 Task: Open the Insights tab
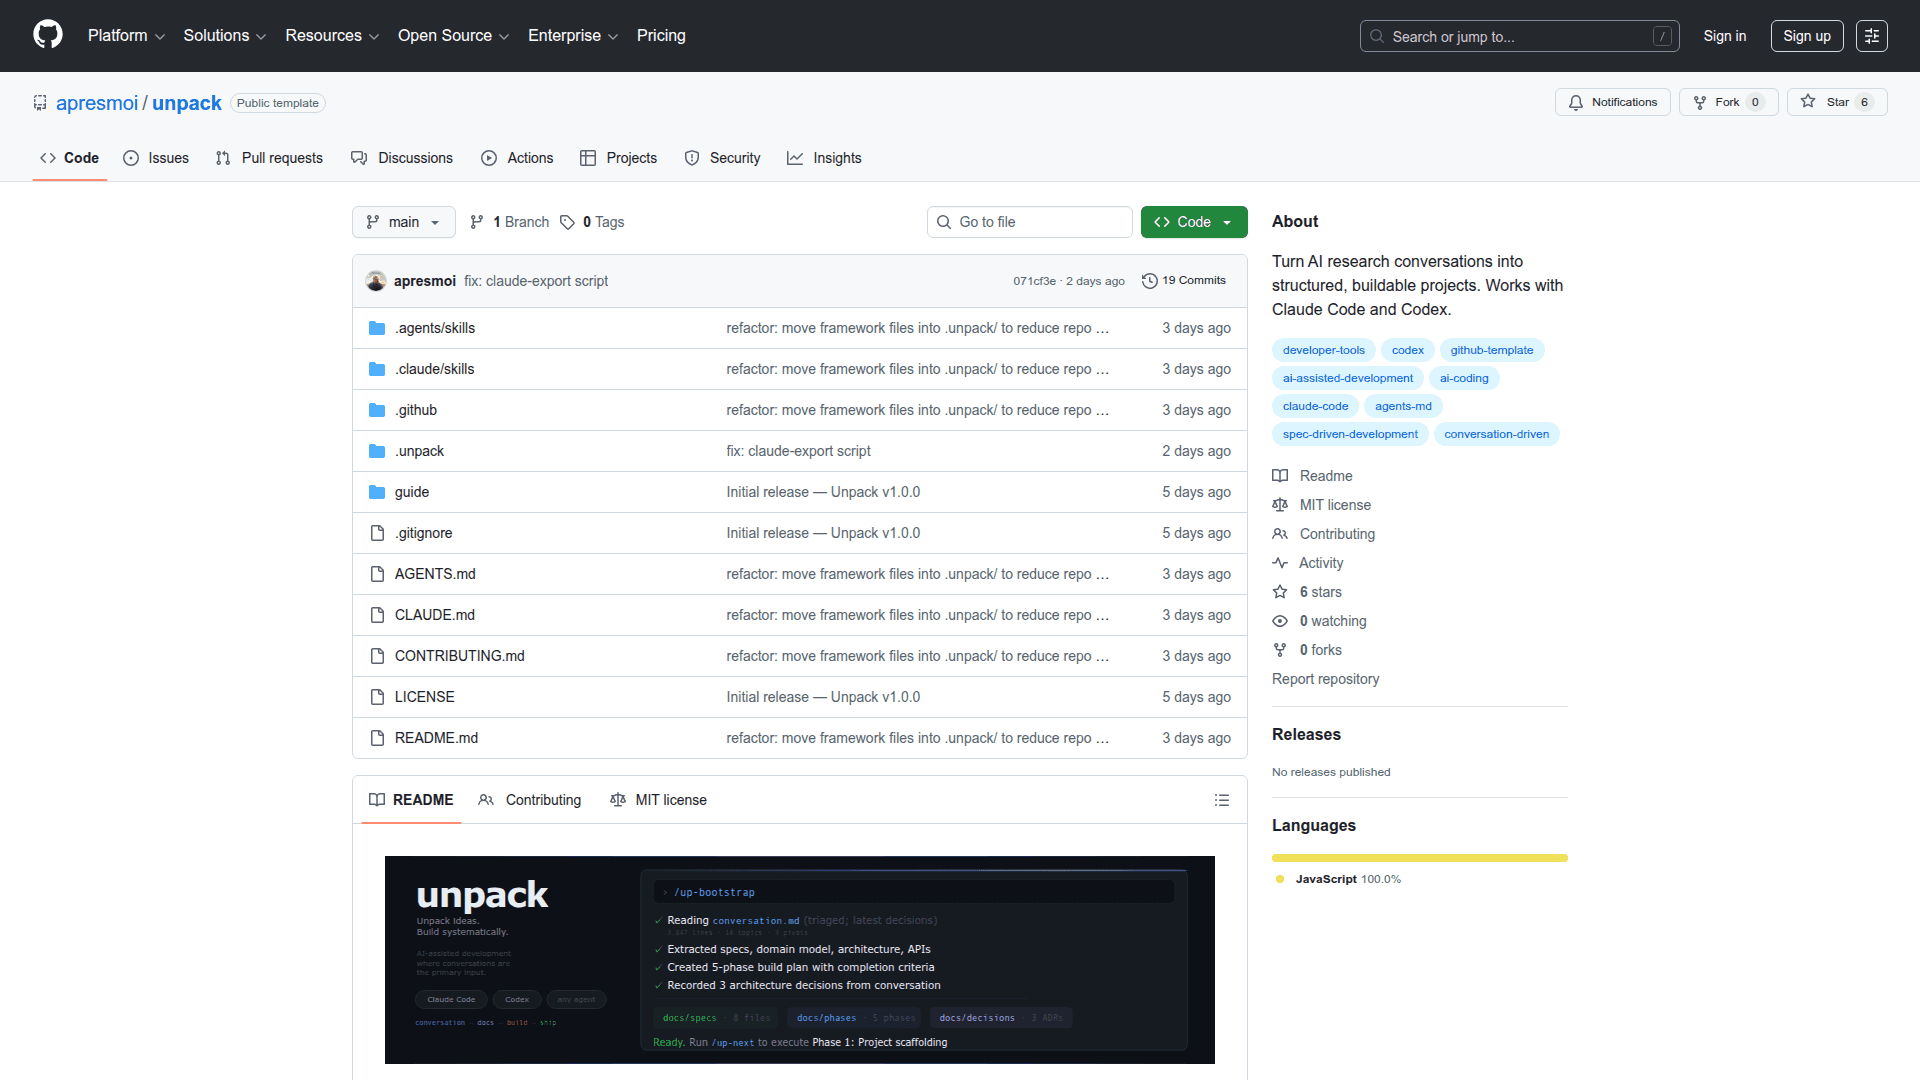coord(824,158)
